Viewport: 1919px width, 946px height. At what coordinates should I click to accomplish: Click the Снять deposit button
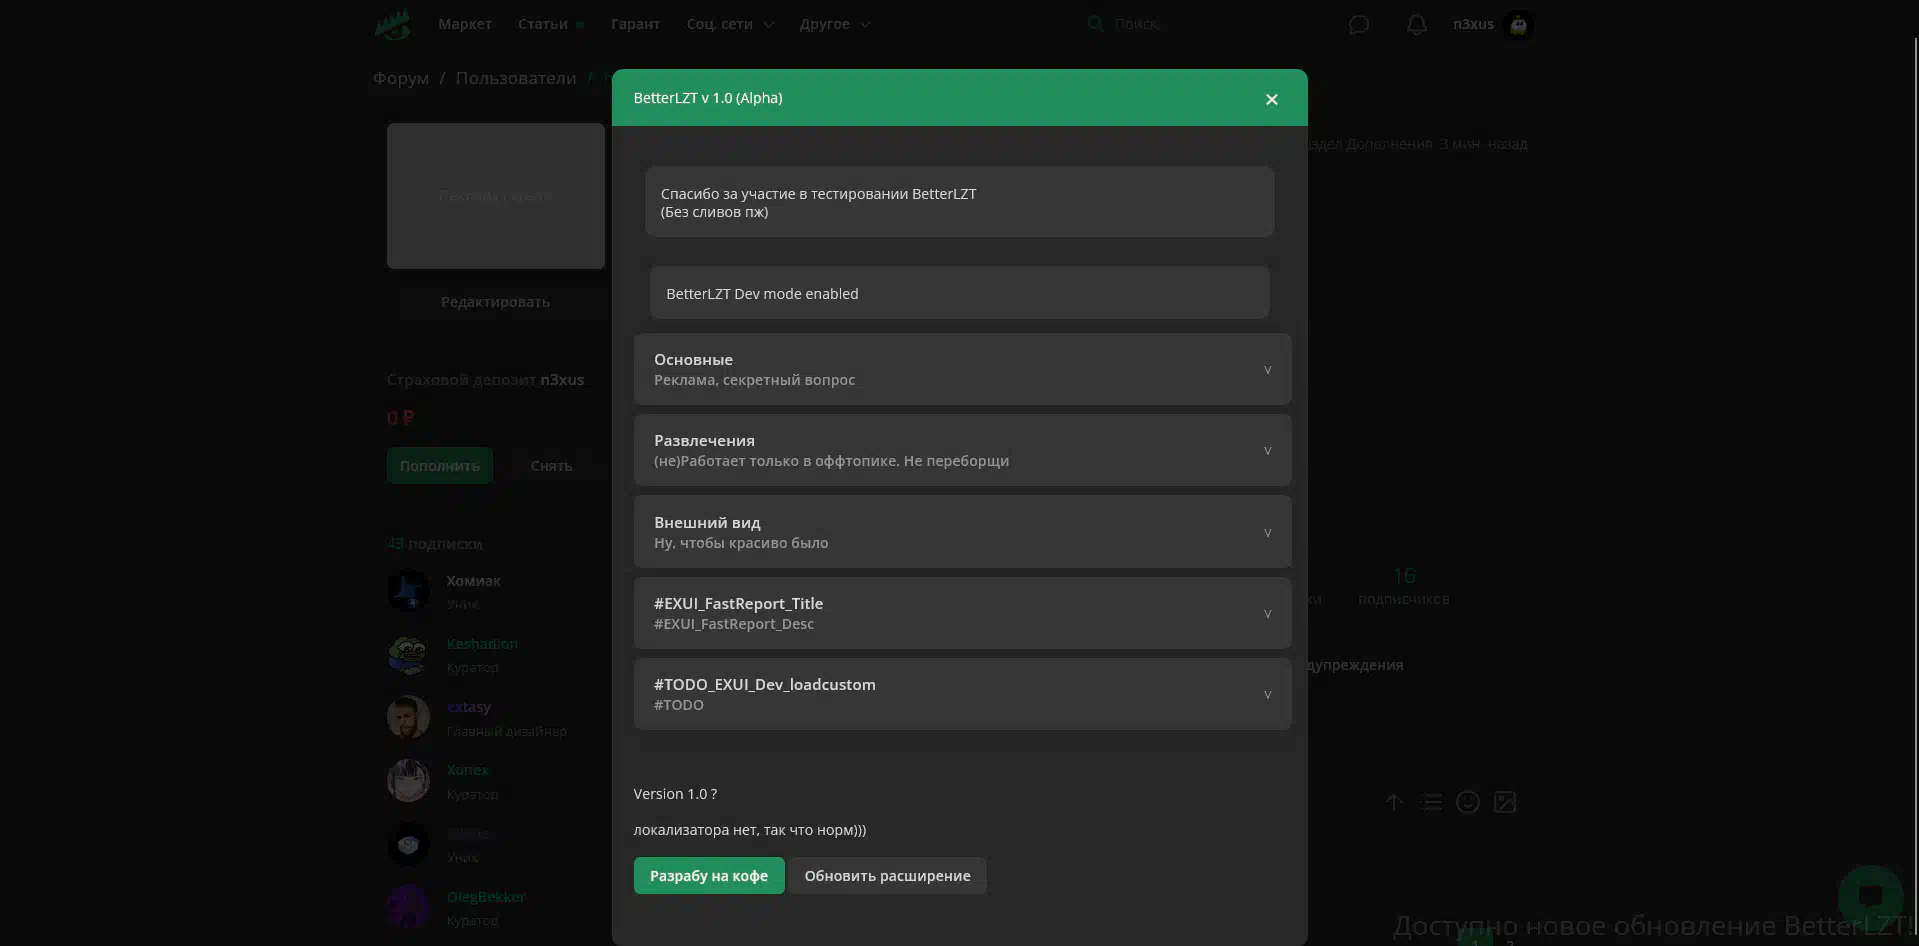(x=551, y=466)
